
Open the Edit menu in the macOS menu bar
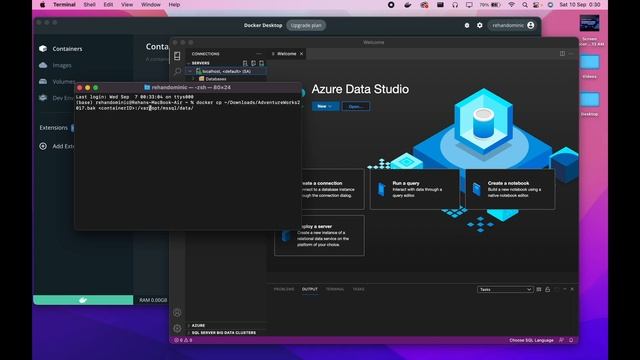[108, 5]
